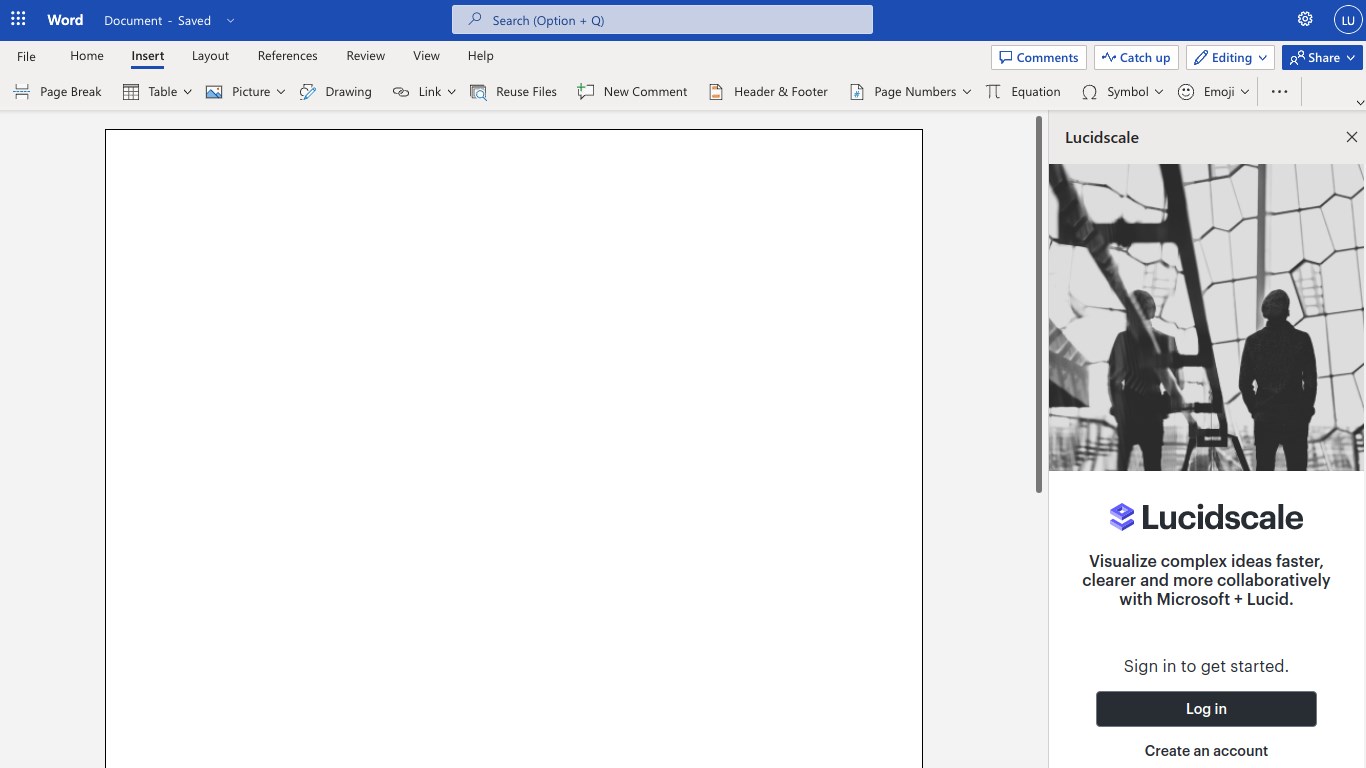Click the Page Numbers icon

click(x=857, y=92)
